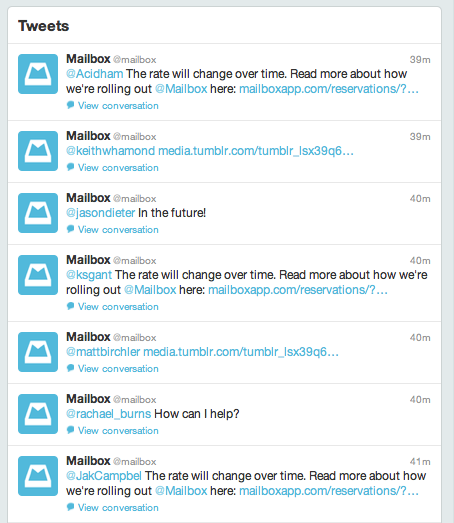
Task: Click Mailbox avatar on the @jasondieter tweet
Action: (x=38, y=213)
